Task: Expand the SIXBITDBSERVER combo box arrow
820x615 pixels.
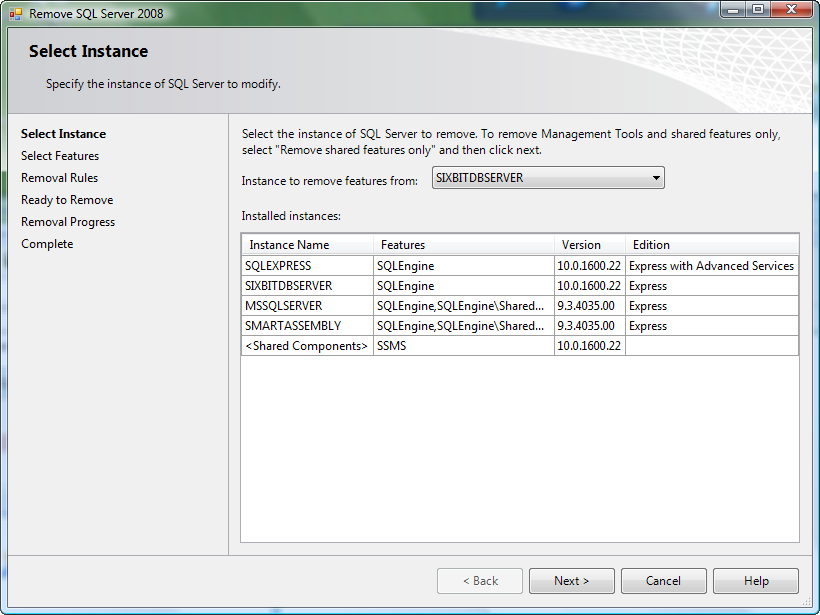Action: [658, 177]
